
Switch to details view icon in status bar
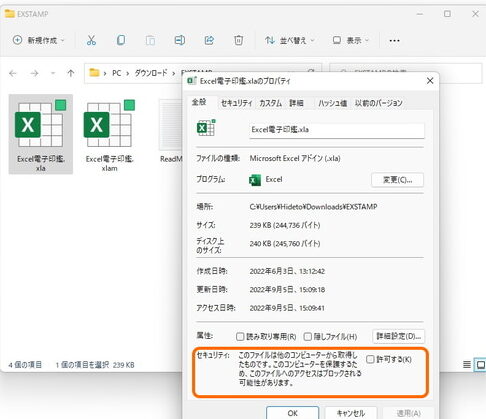pyautogui.click(x=467, y=365)
